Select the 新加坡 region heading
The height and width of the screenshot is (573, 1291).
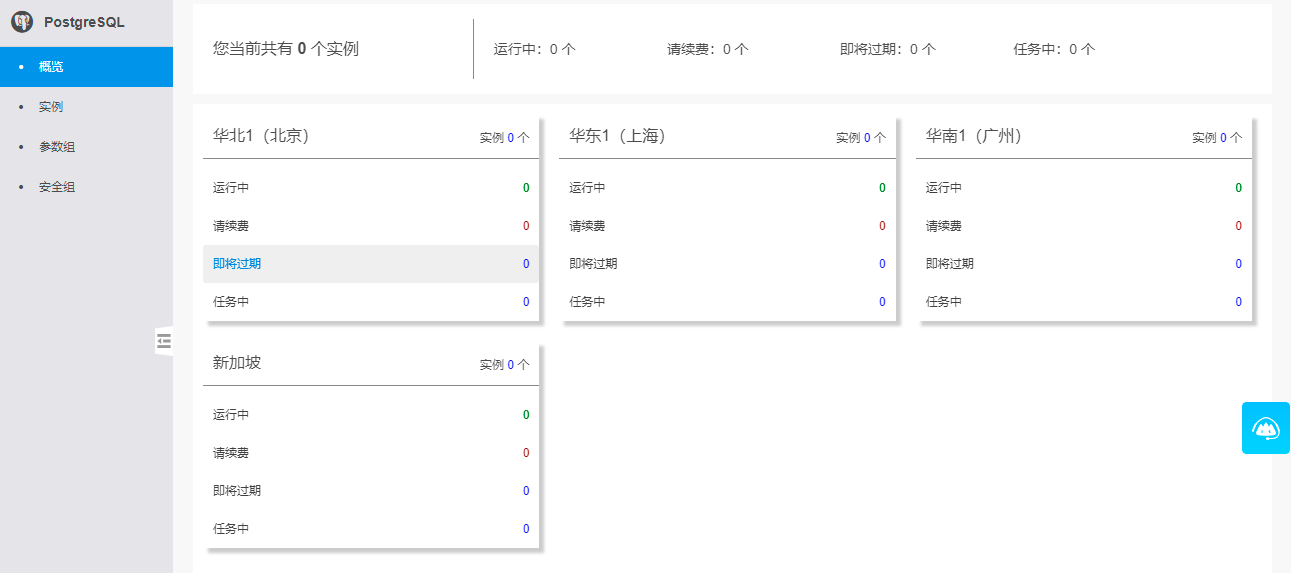237,363
